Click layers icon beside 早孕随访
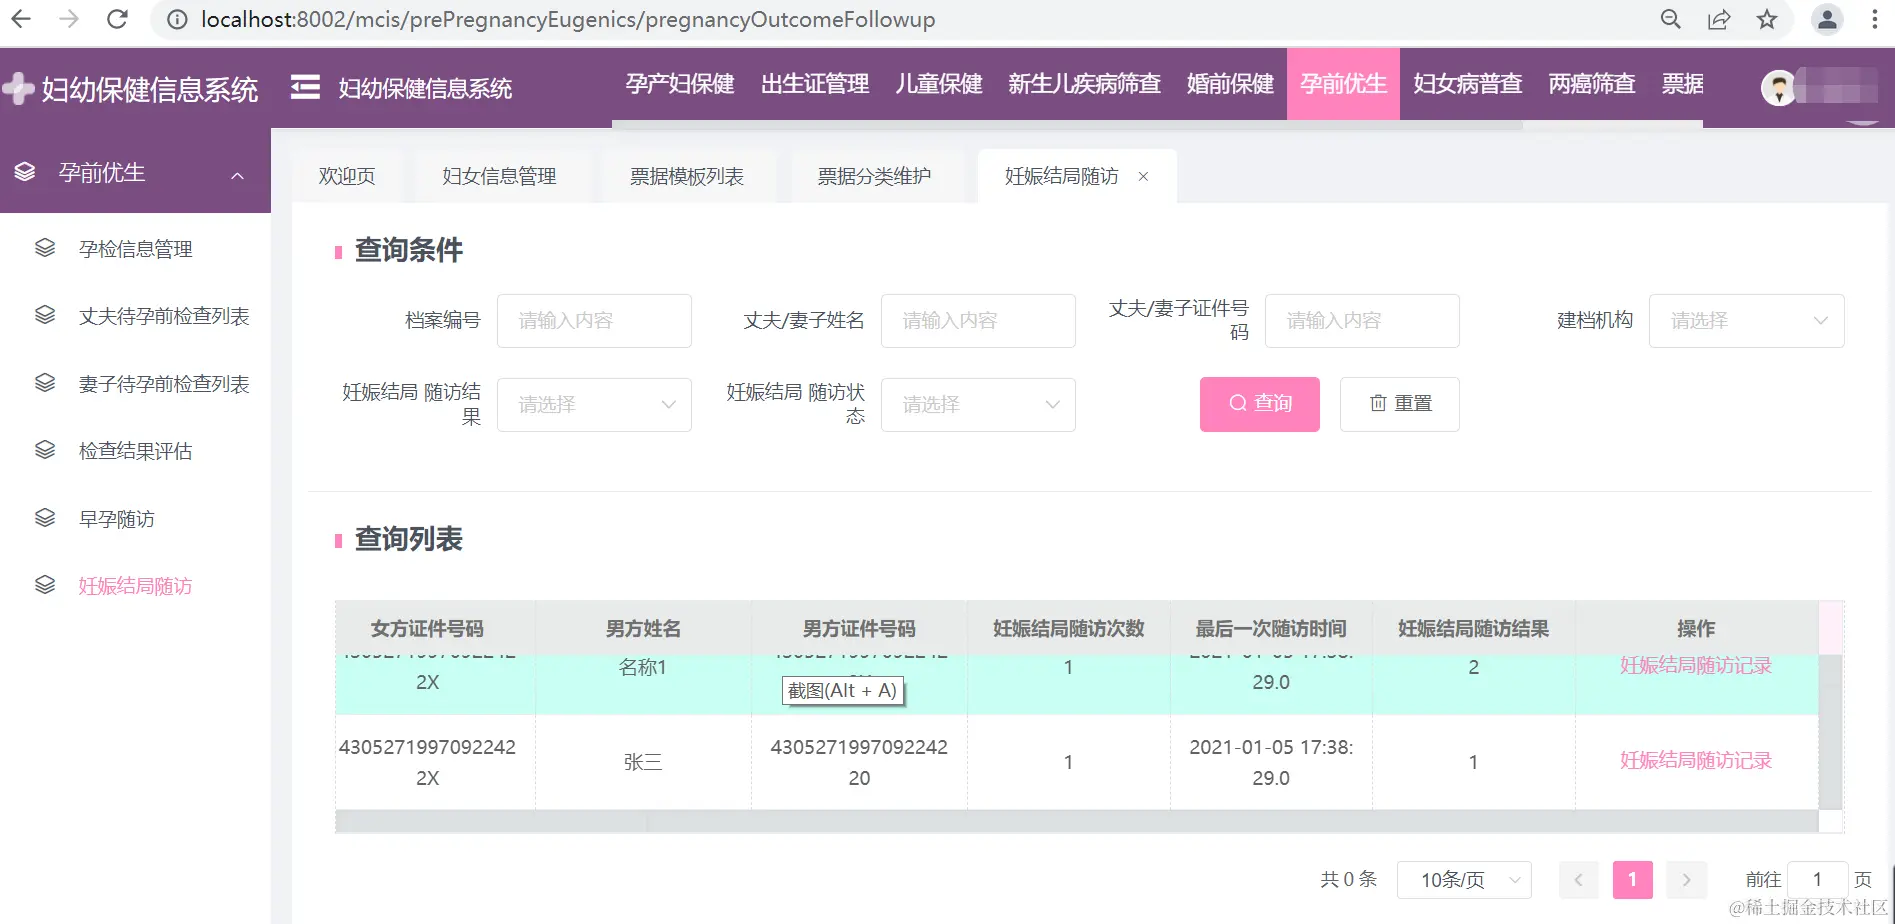 coord(45,518)
